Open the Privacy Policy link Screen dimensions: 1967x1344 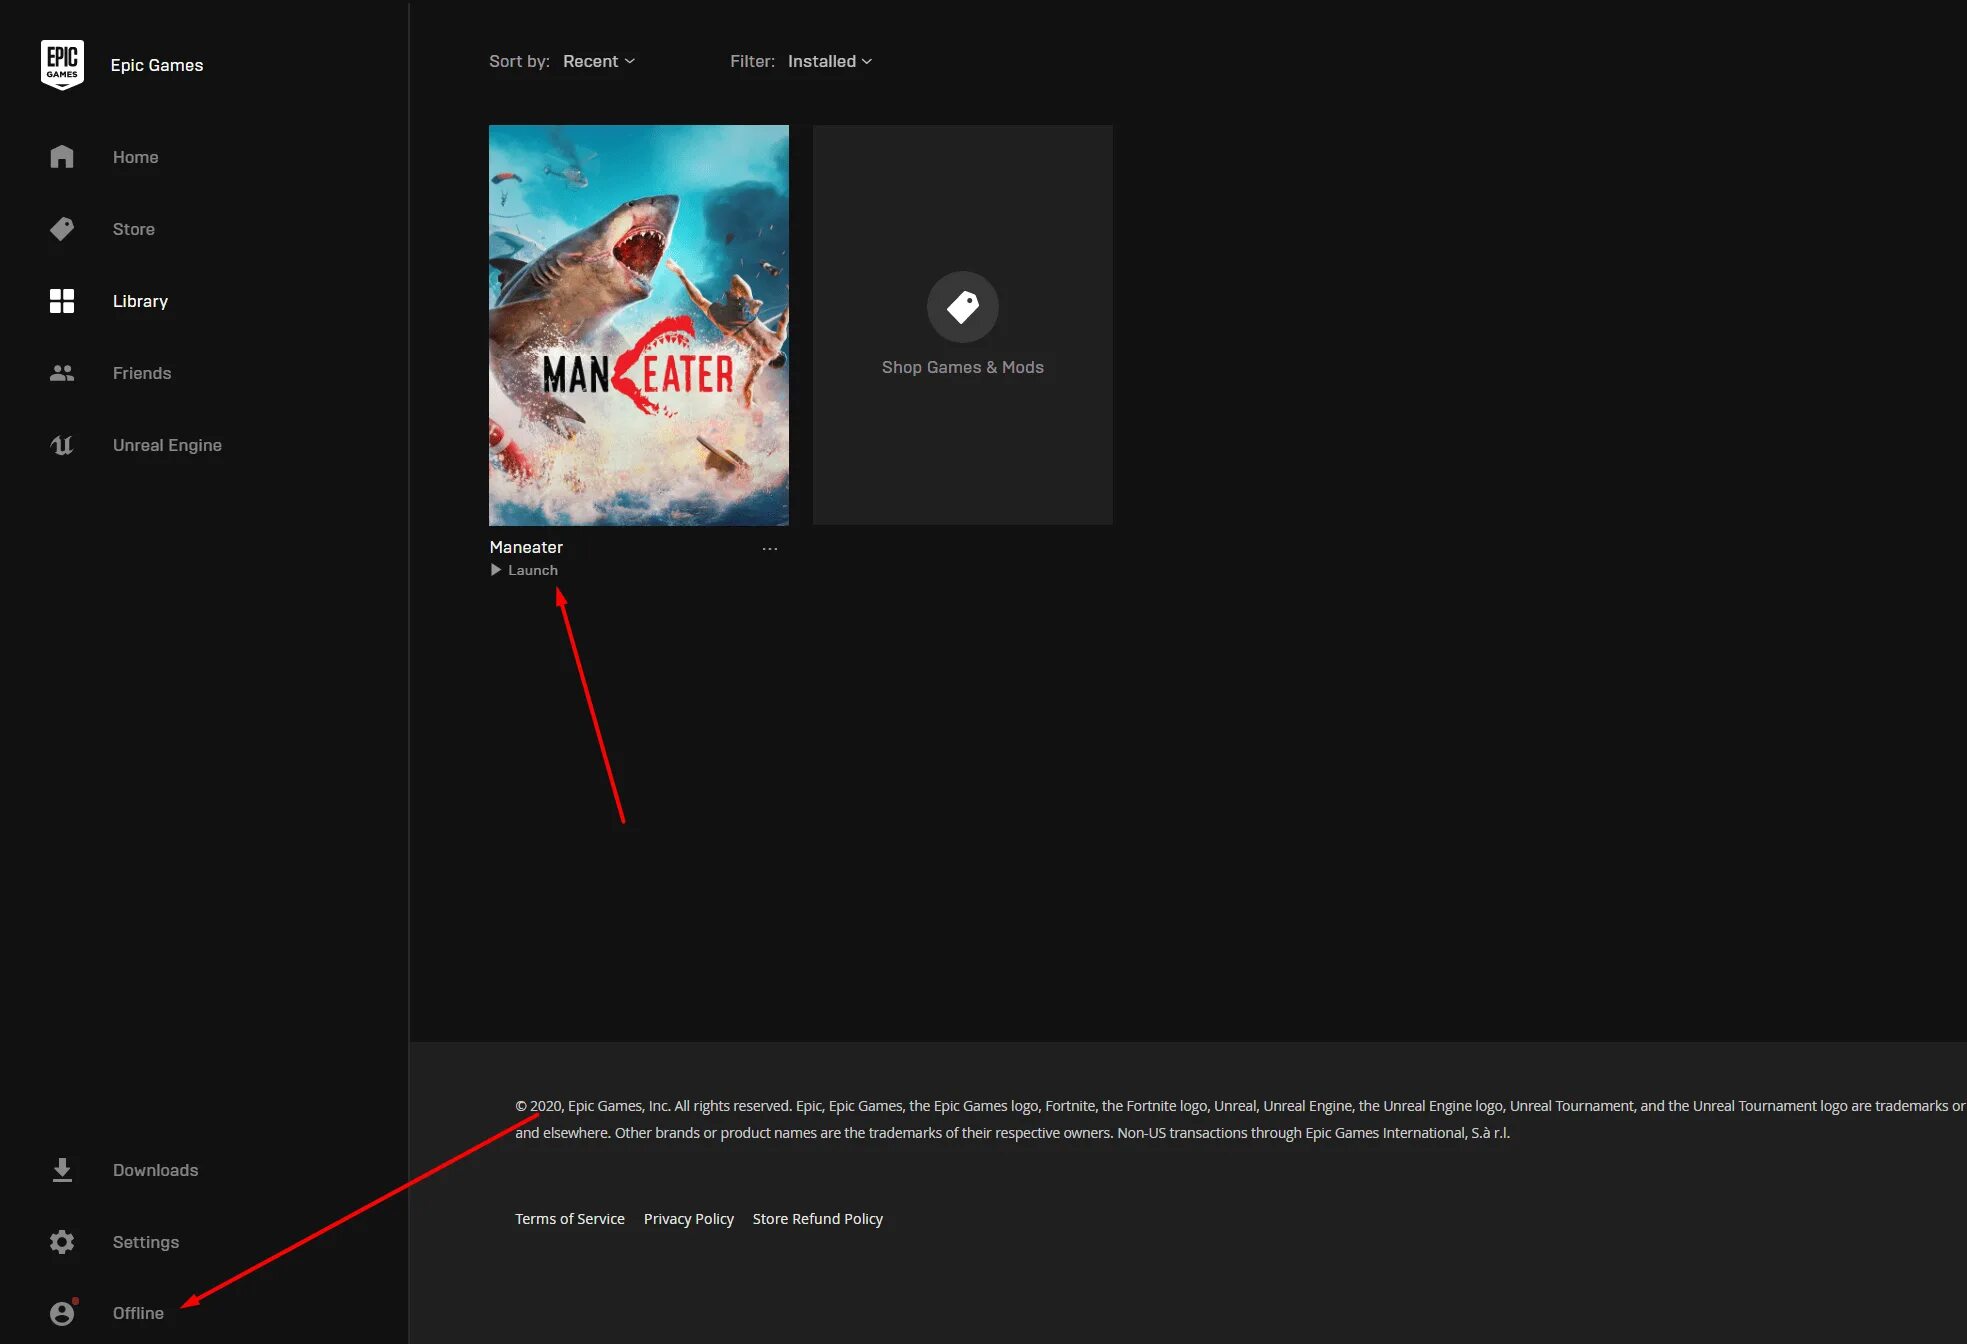click(x=688, y=1218)
